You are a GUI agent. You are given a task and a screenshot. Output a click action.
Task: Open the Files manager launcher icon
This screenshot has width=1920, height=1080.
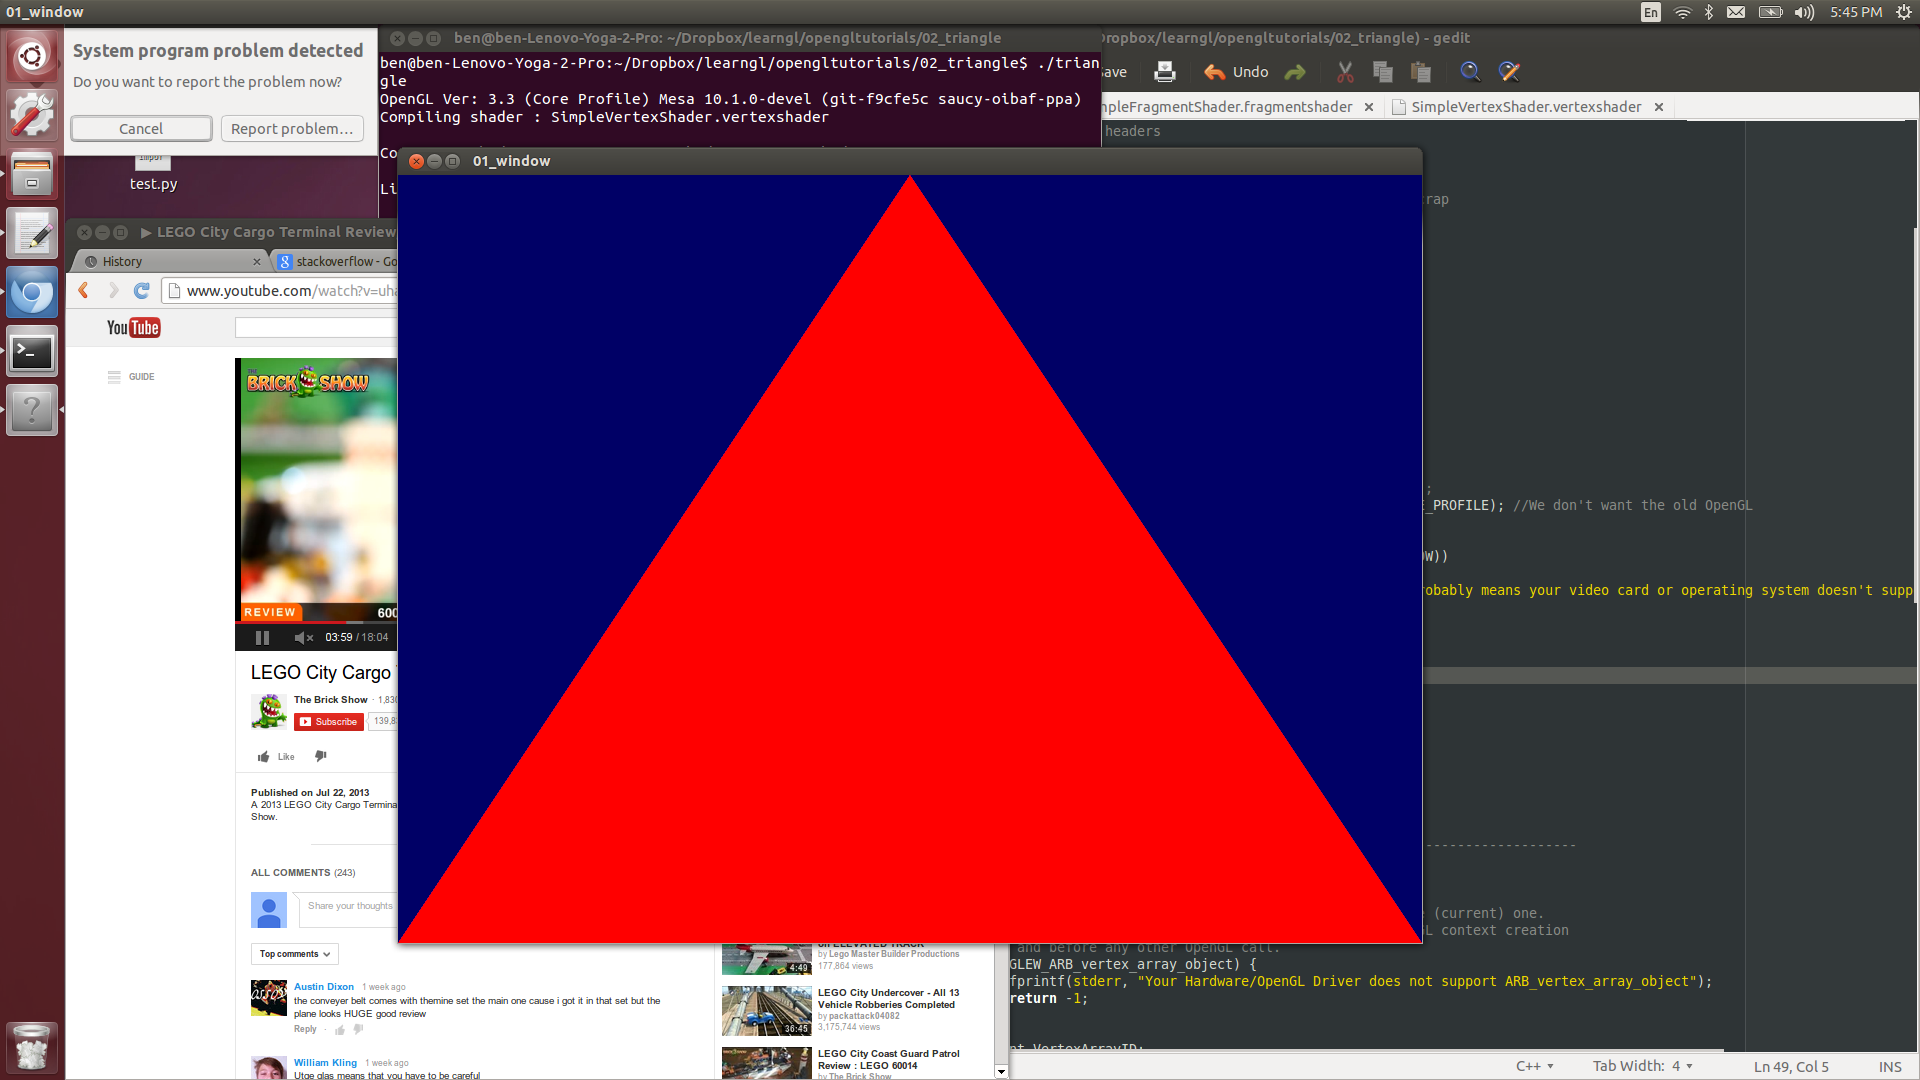(32, 174)
